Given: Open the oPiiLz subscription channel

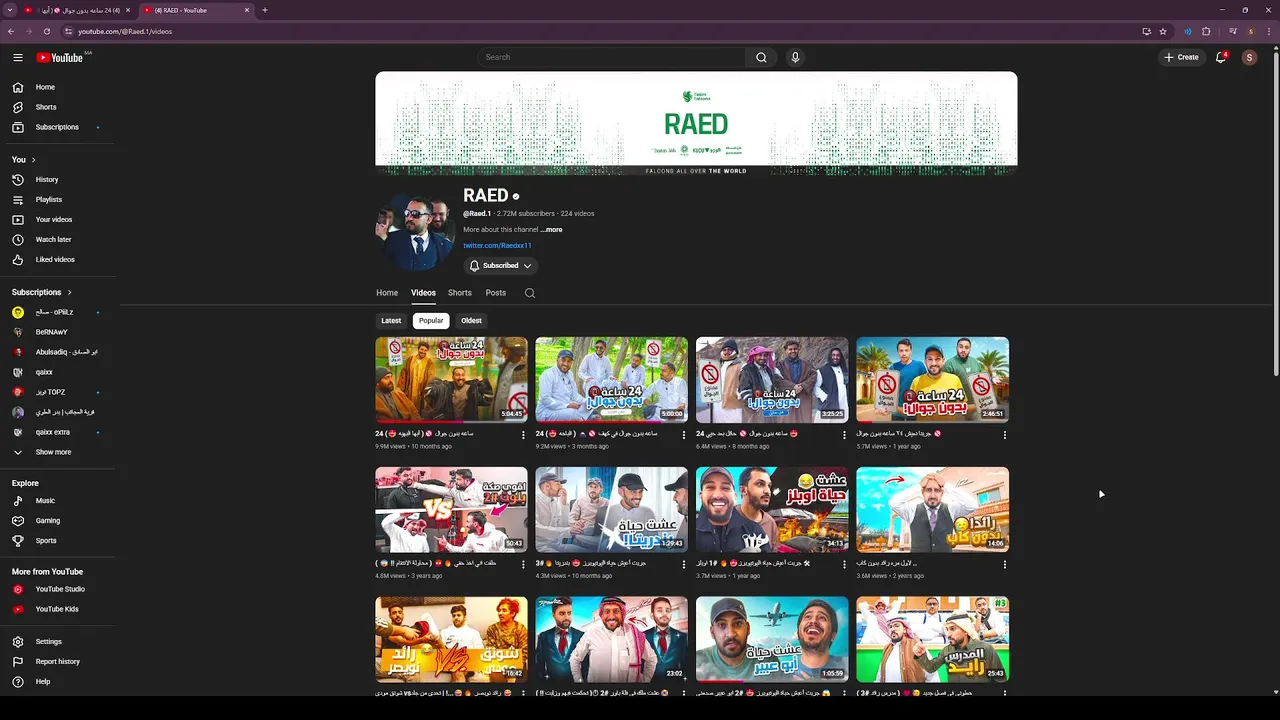Looking at the screenshot, I should 55,312.
